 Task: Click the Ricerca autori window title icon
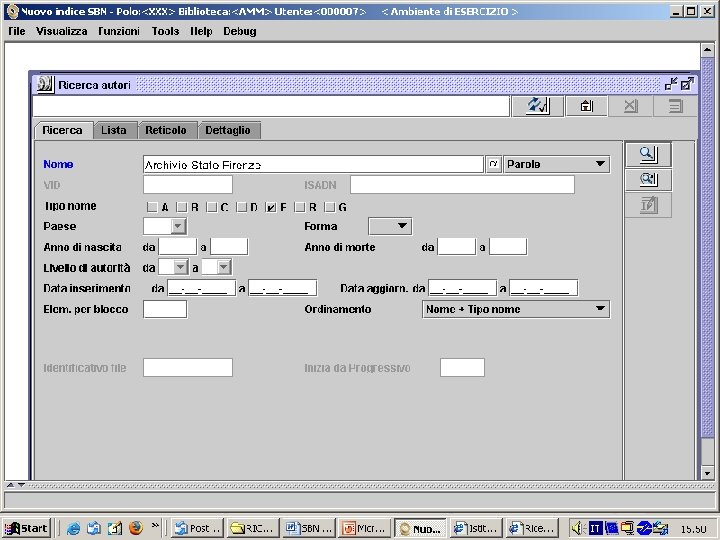click(45, 84)
